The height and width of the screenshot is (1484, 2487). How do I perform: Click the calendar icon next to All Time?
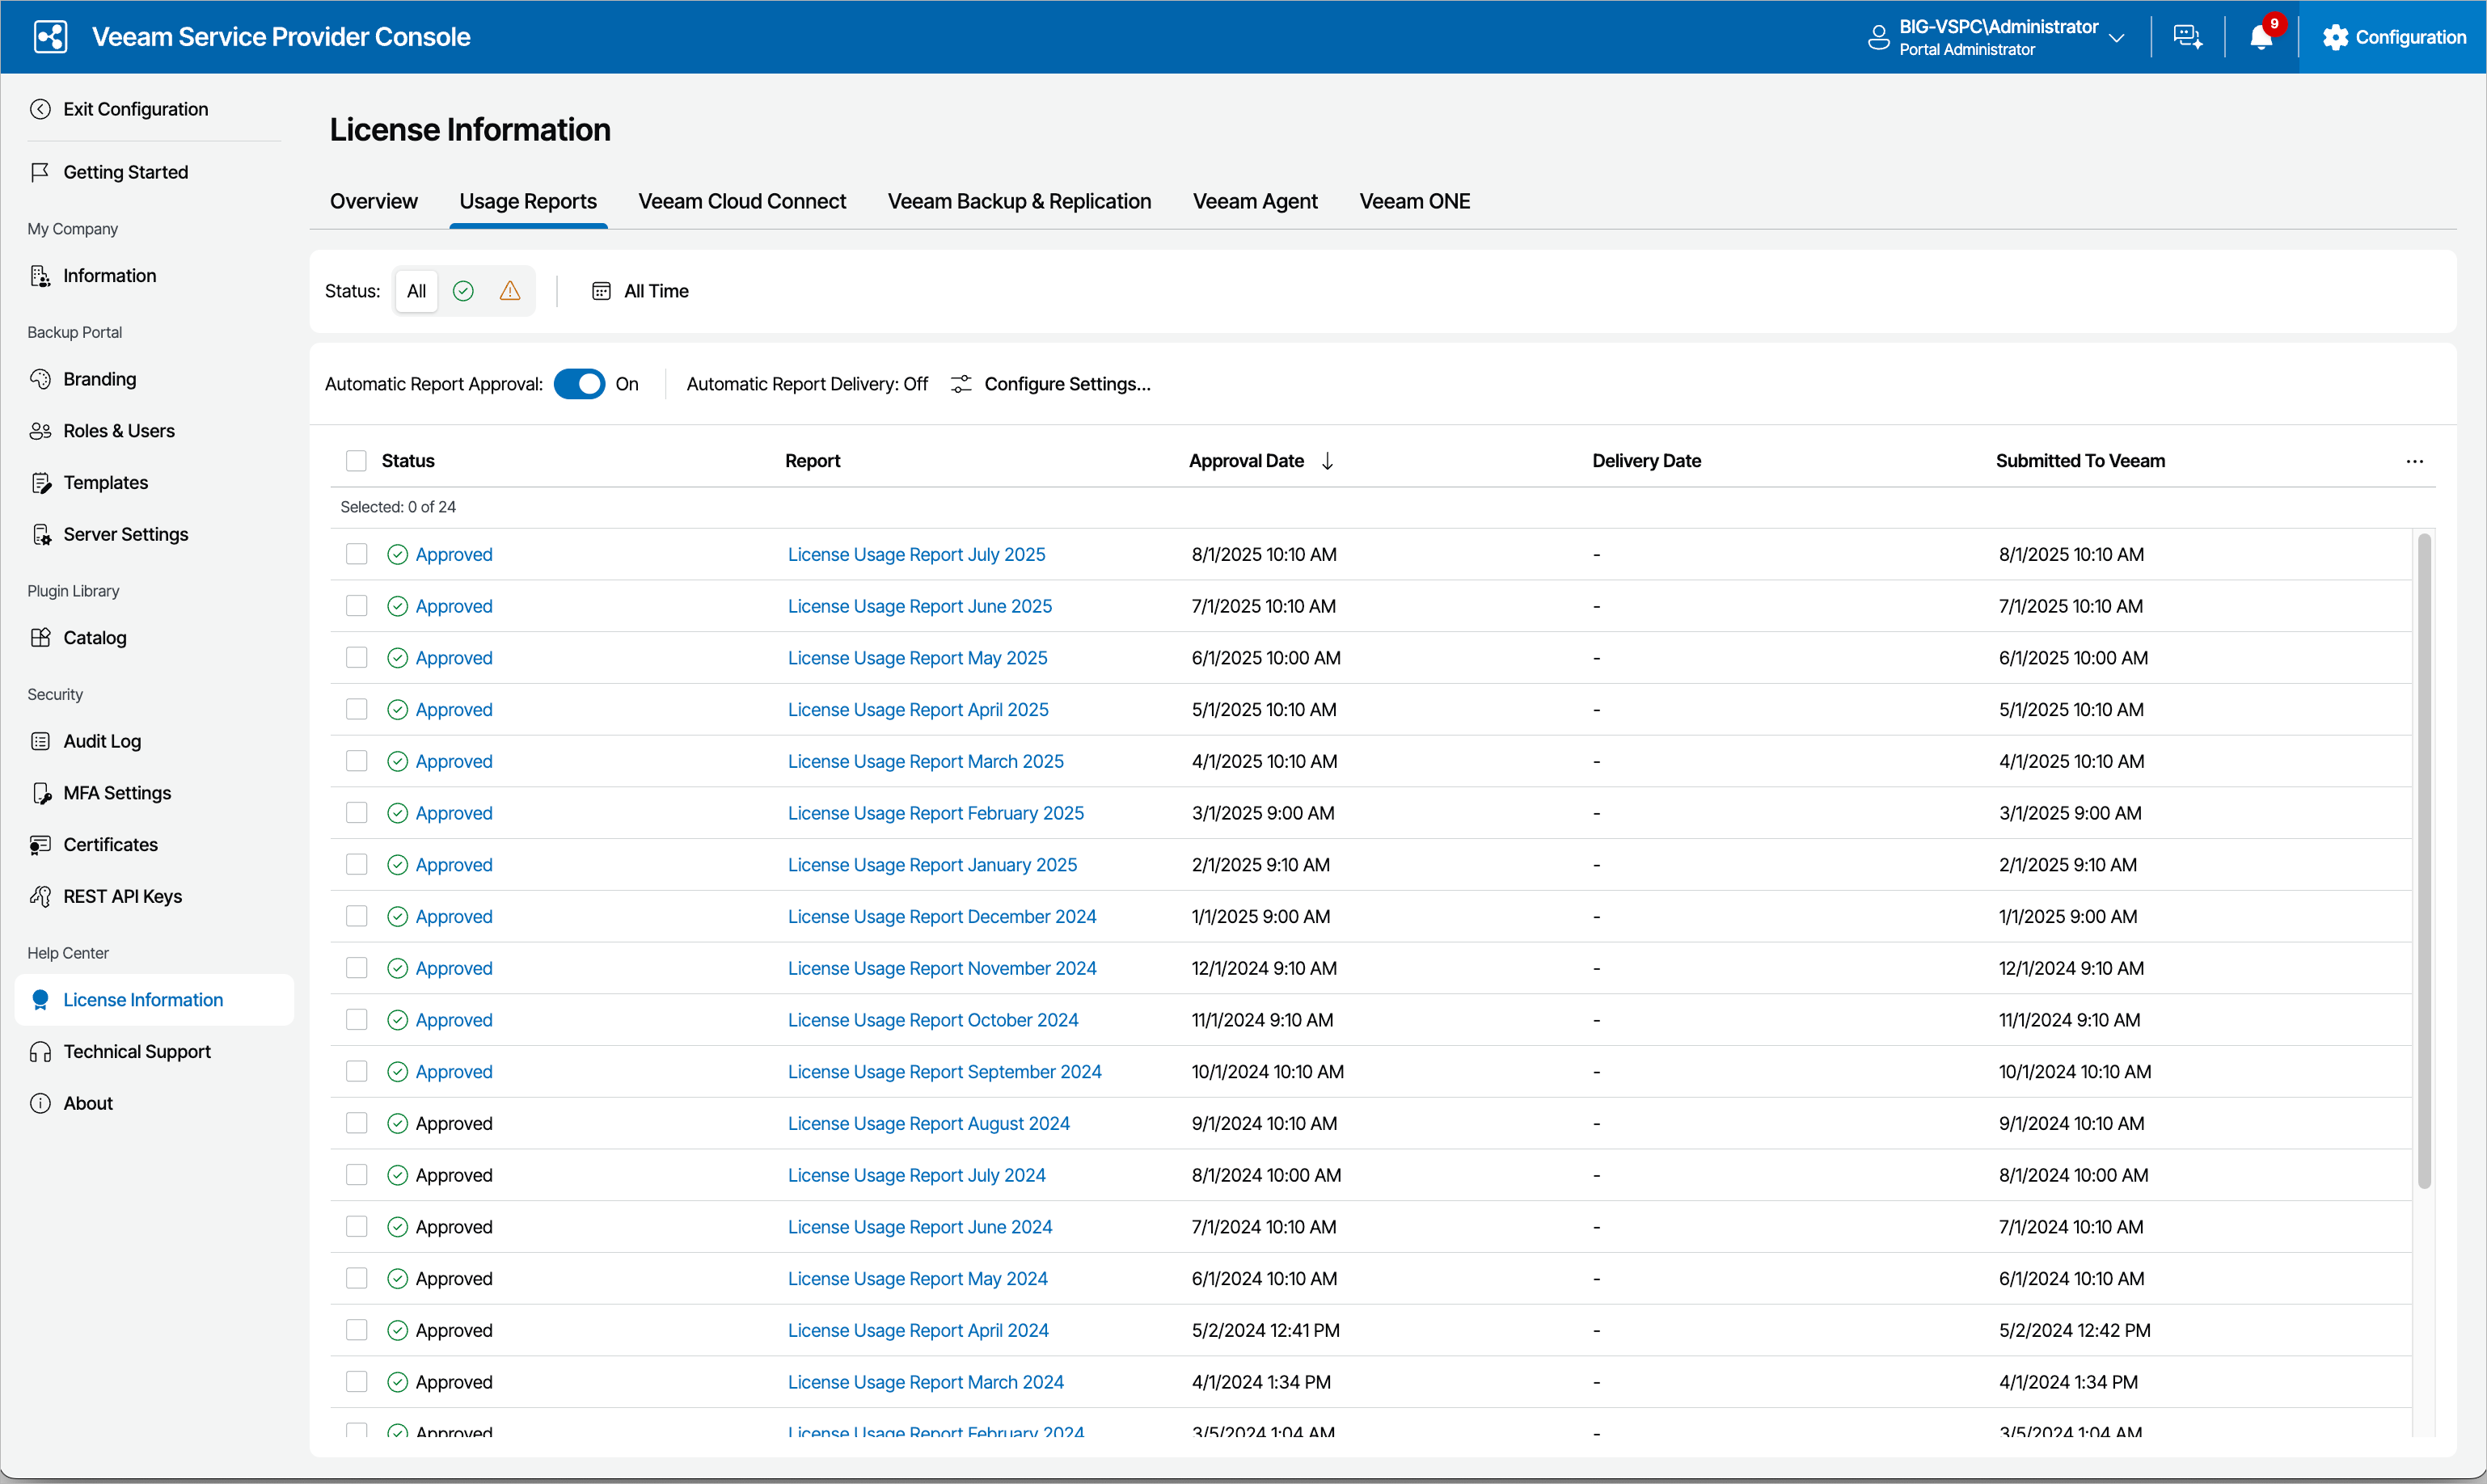(x=601, y=291)
